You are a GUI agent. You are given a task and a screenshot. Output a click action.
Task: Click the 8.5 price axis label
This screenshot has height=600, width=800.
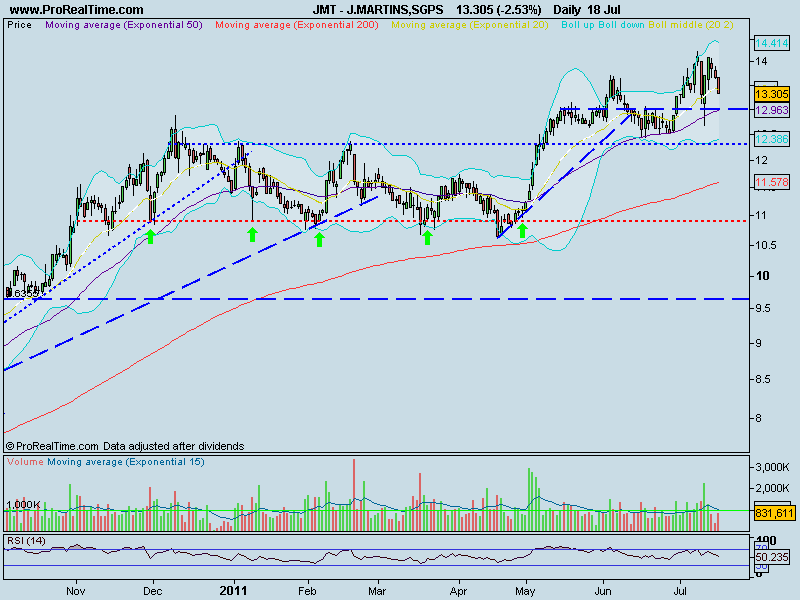(763, 379)
